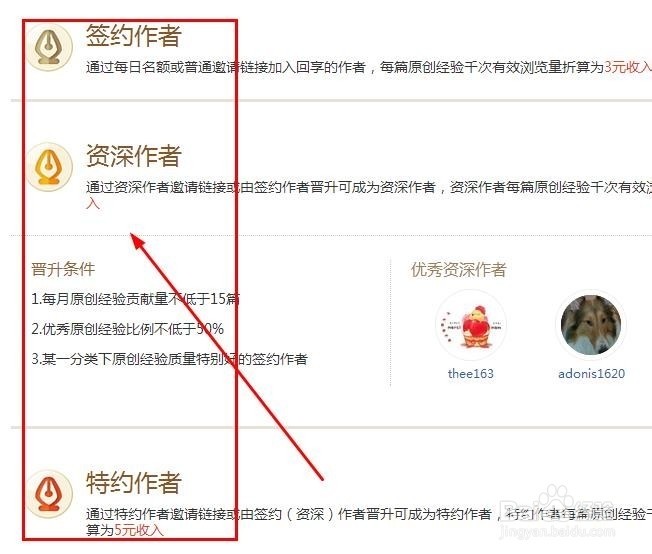Viewport: 652px width, 554px height.
Task: Click condition 3 about 签约作者 quality
Action: [x=170, y=359]
